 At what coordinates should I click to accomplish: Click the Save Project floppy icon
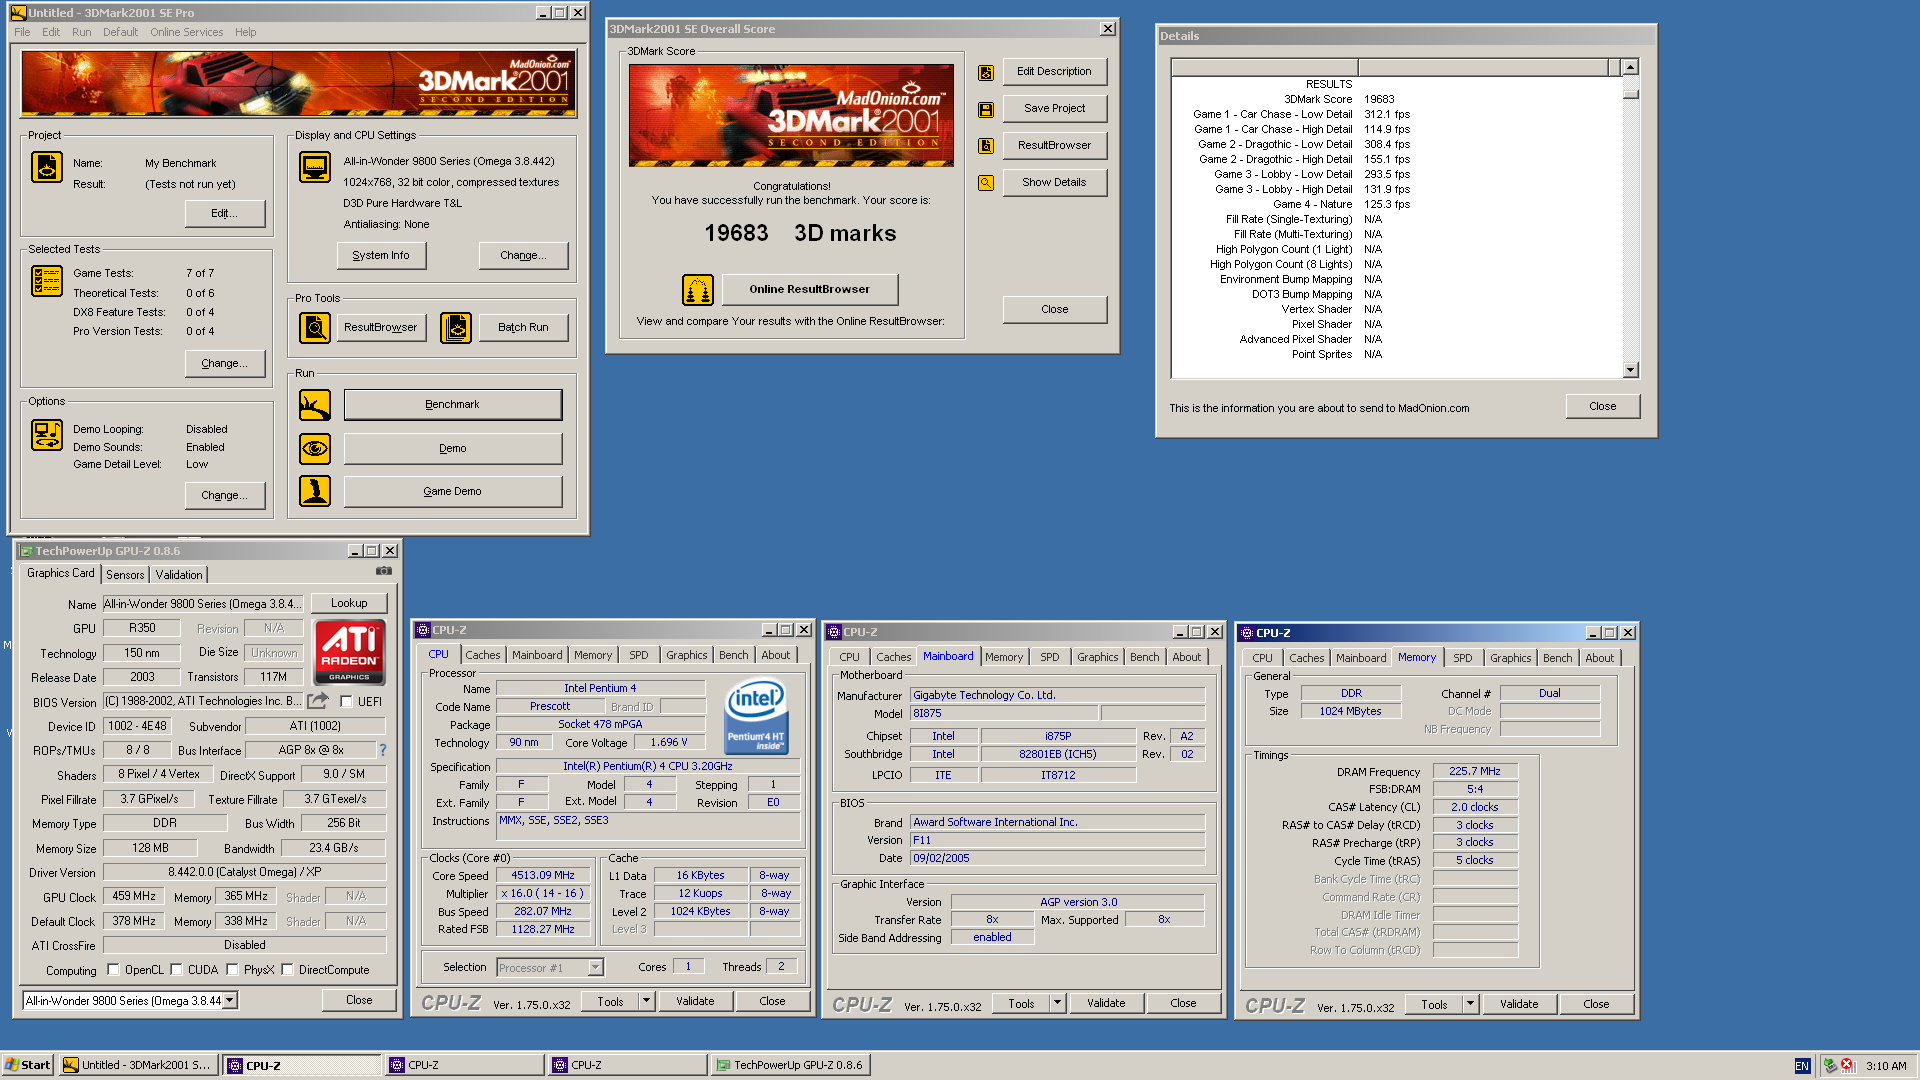(986, 109)
